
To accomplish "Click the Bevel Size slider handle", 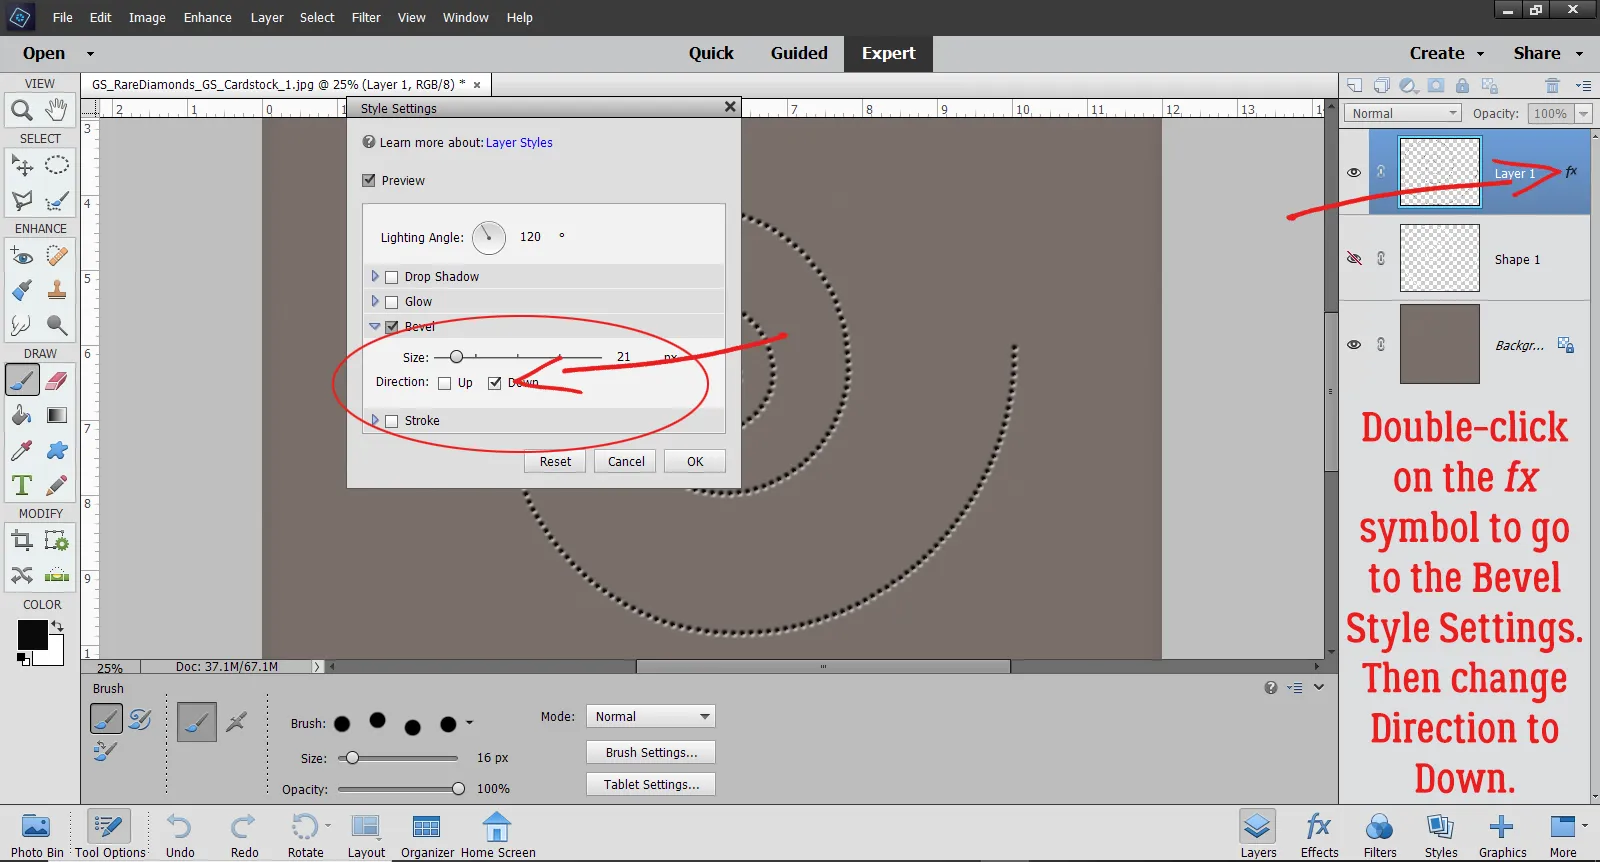I will (456, 357).
